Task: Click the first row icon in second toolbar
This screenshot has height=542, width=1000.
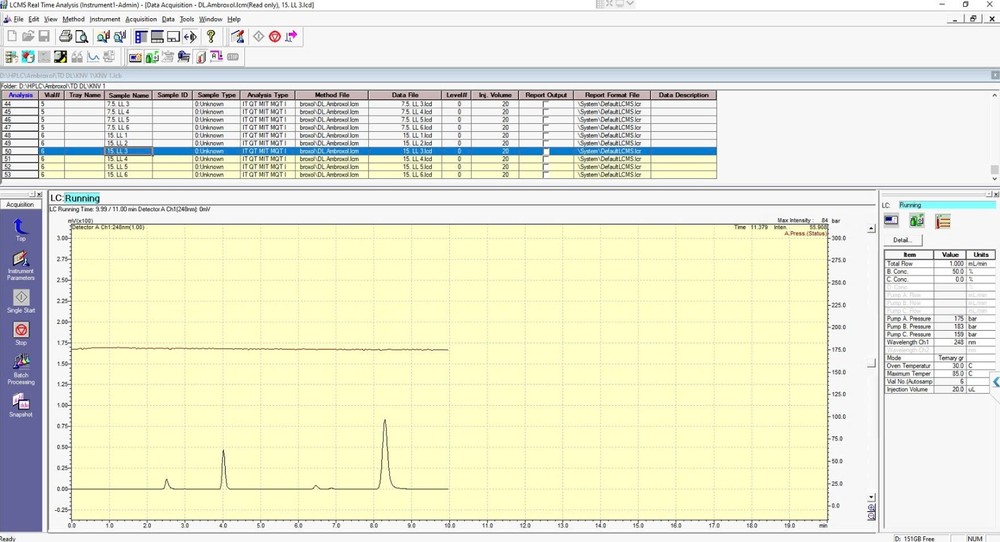Action: [11, 57]
